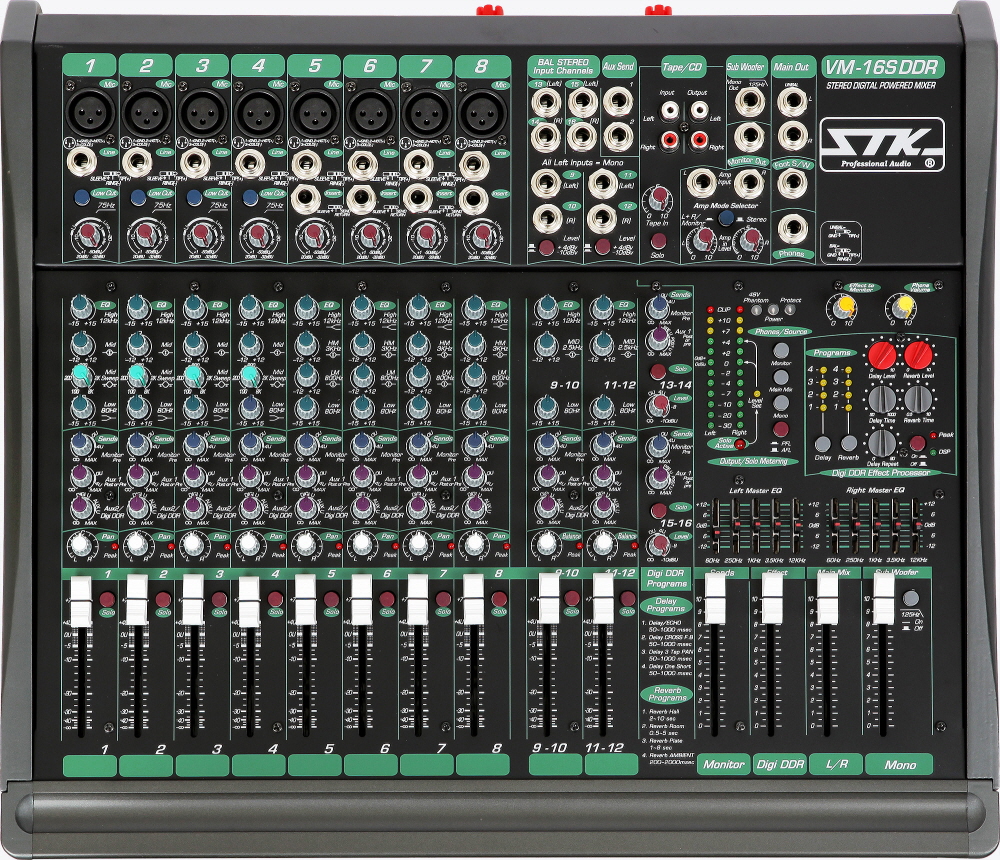
Task: Turn the red Delay Level knob
Action: pyautogui.click(x=882, y=354)
